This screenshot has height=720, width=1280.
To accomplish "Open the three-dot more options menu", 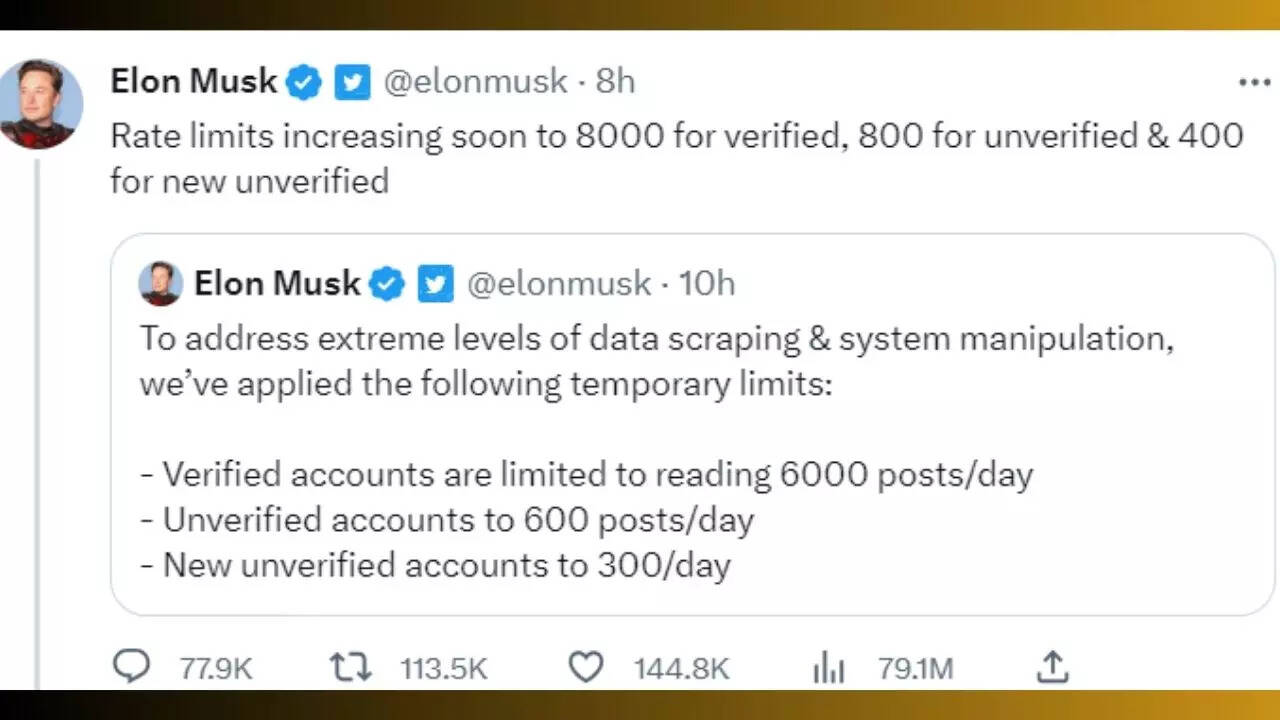I will [x=1254, y=83].
